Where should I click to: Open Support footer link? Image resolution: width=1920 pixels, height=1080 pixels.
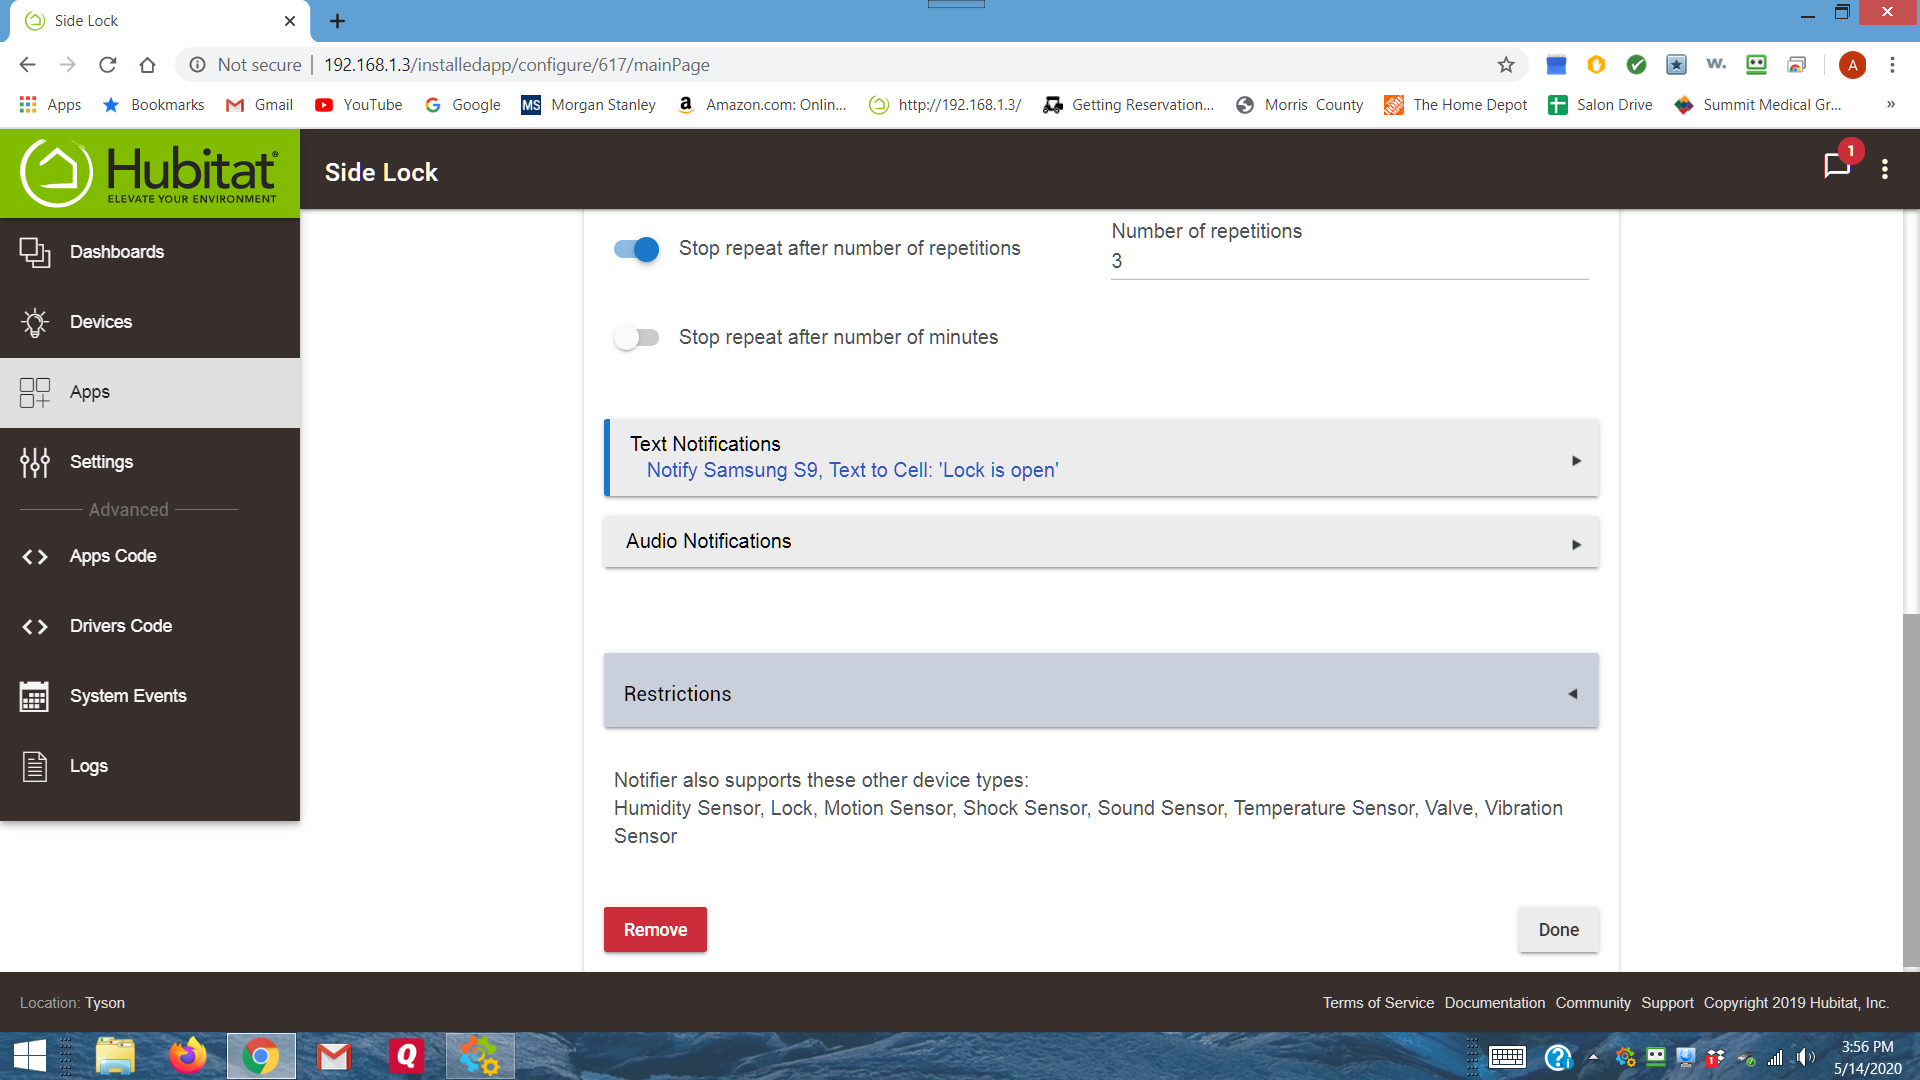(1667, 1003)
